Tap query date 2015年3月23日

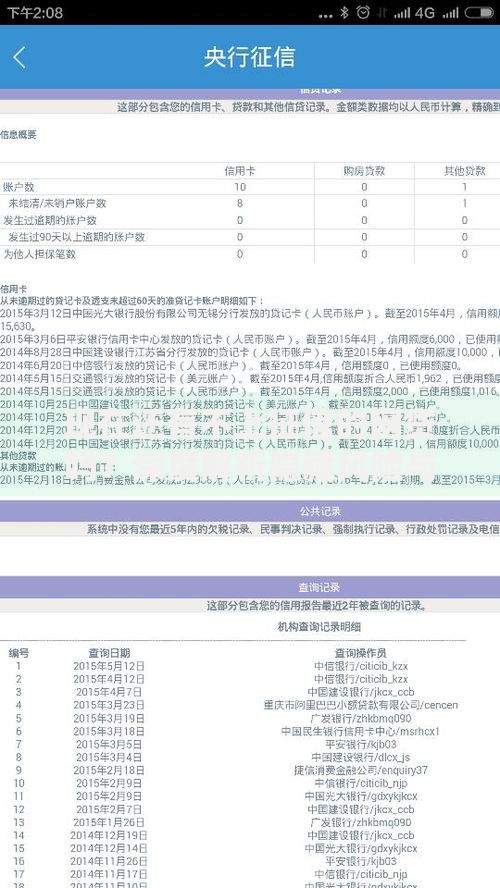109,705
